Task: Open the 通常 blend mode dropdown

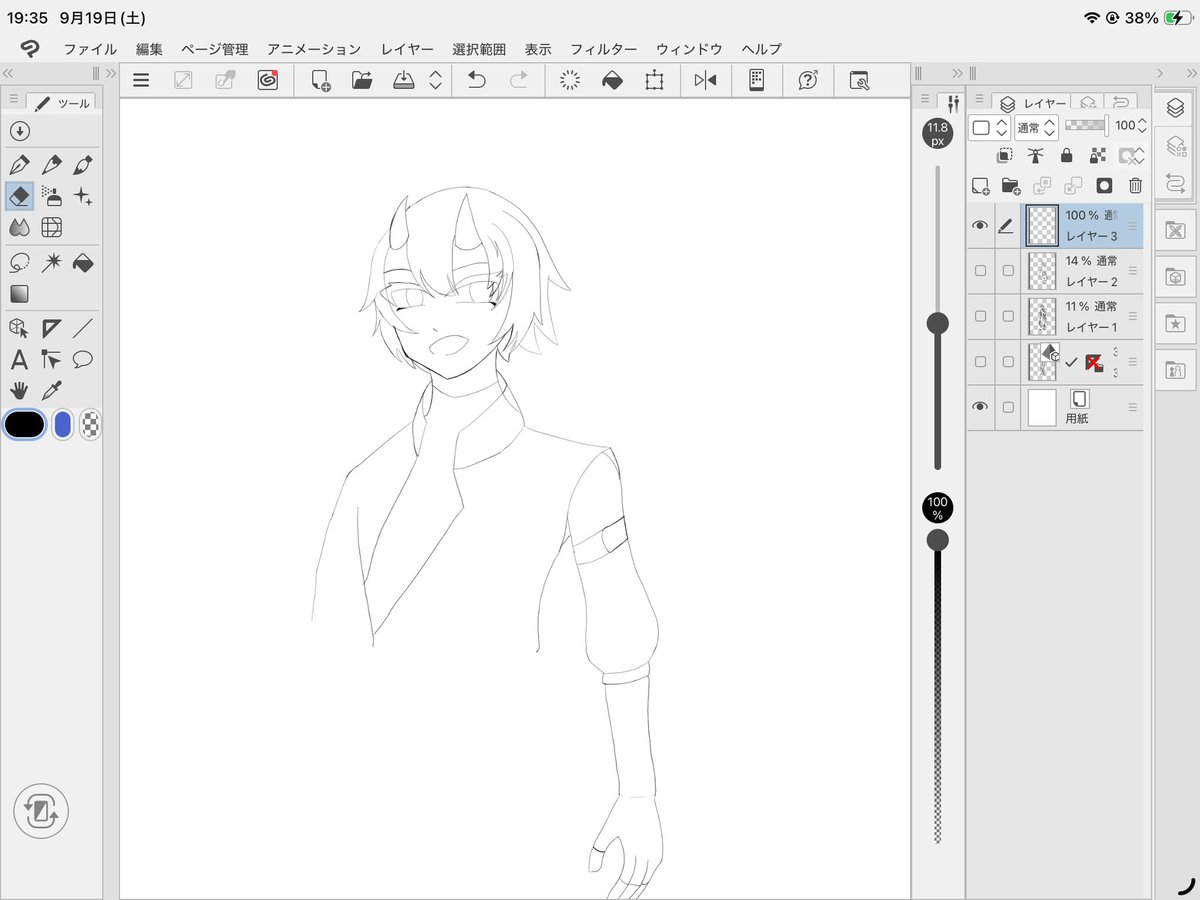Action: (x=1036, y=127)
